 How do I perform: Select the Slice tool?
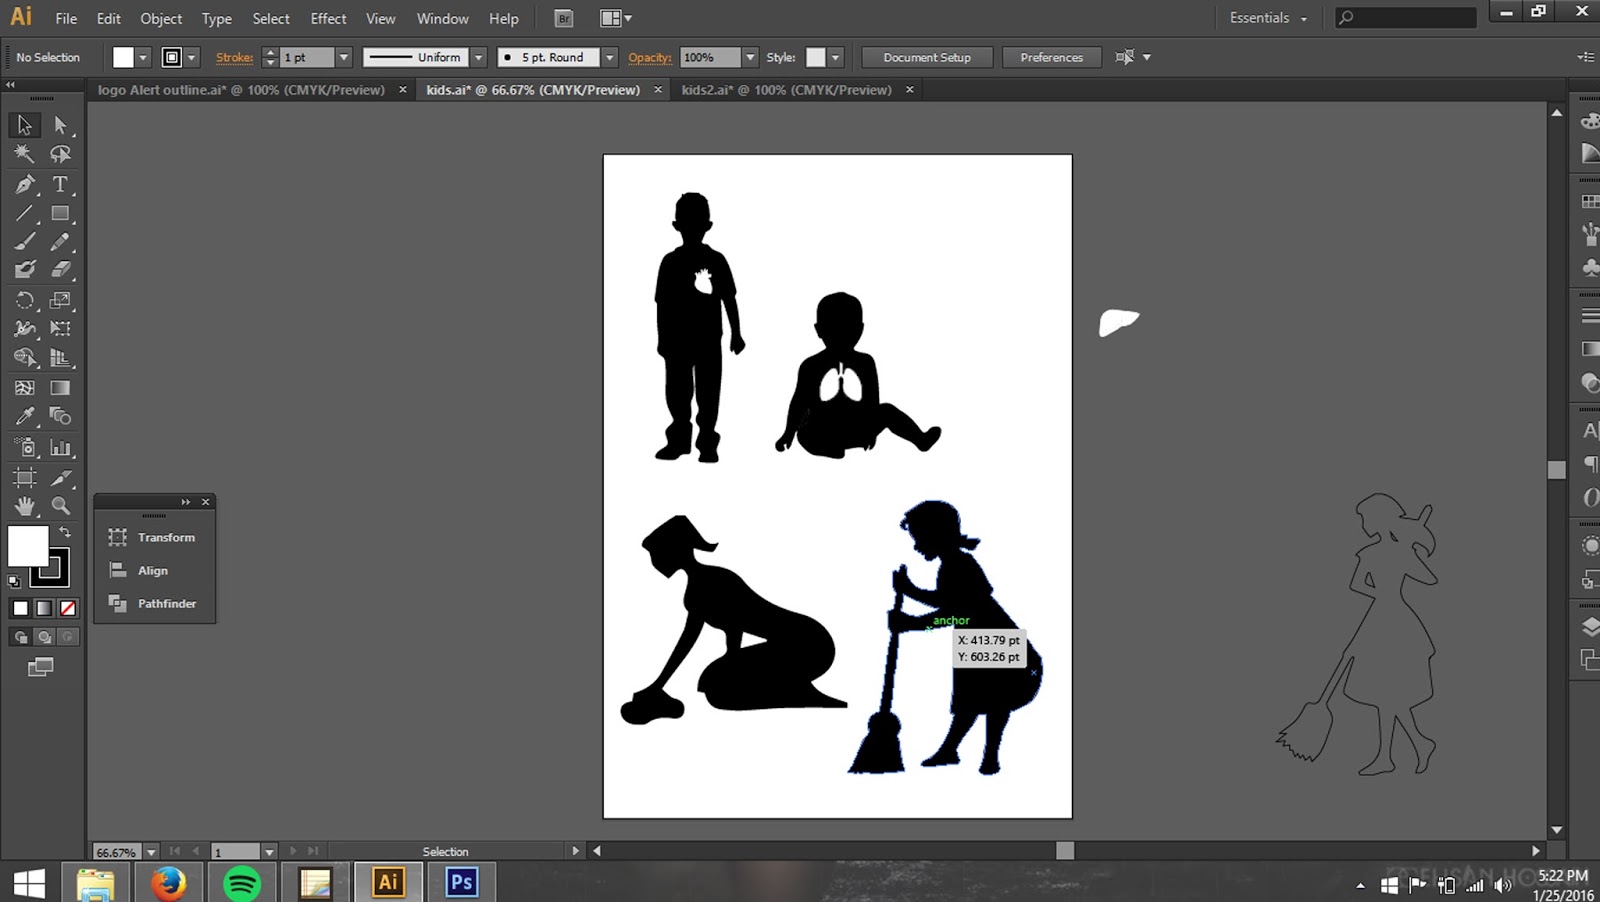click(x=61, y=477)
